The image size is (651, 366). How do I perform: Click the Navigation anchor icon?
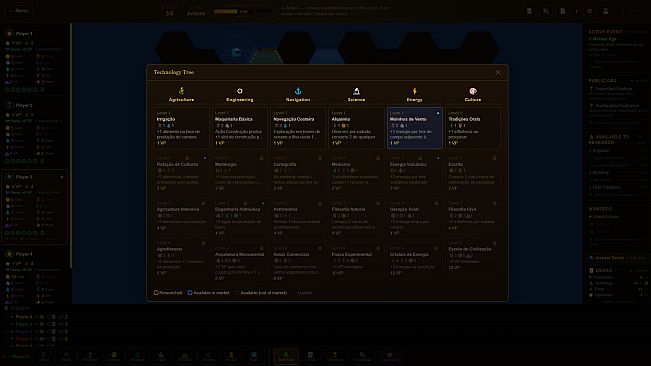point(298,91)
